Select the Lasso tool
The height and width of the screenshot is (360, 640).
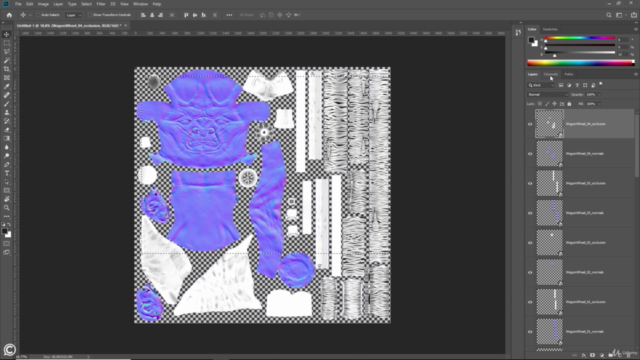(x=7, y=52)
